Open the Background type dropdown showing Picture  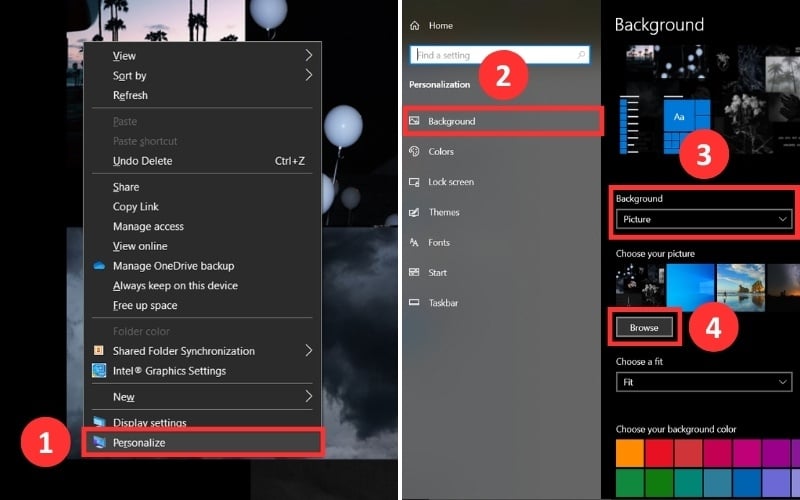tap(704, 219)
